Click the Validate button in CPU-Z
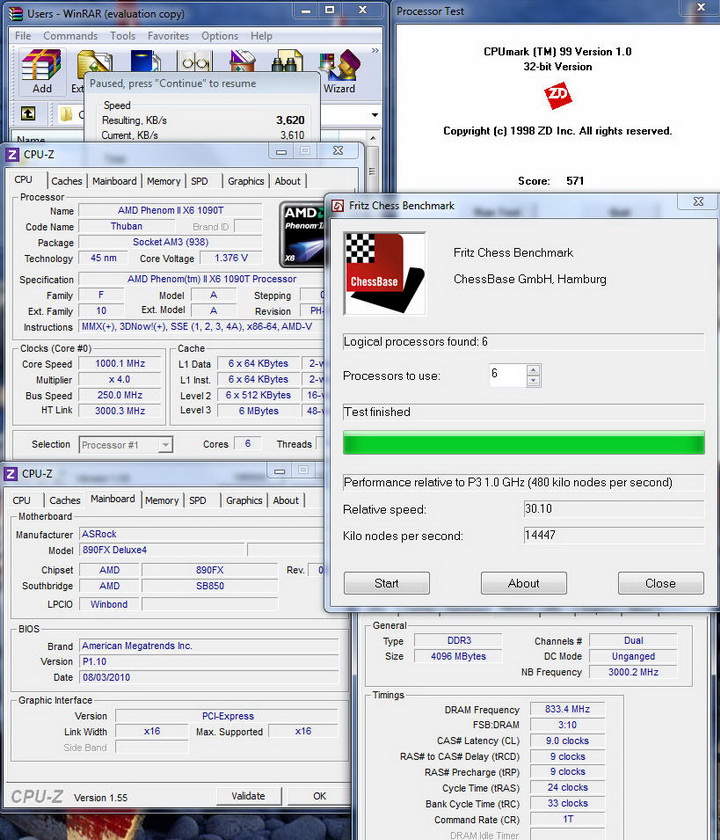Image resolution: width=720 pixels, height=840 pixels. pyautogui.click(x=249, y=796)
